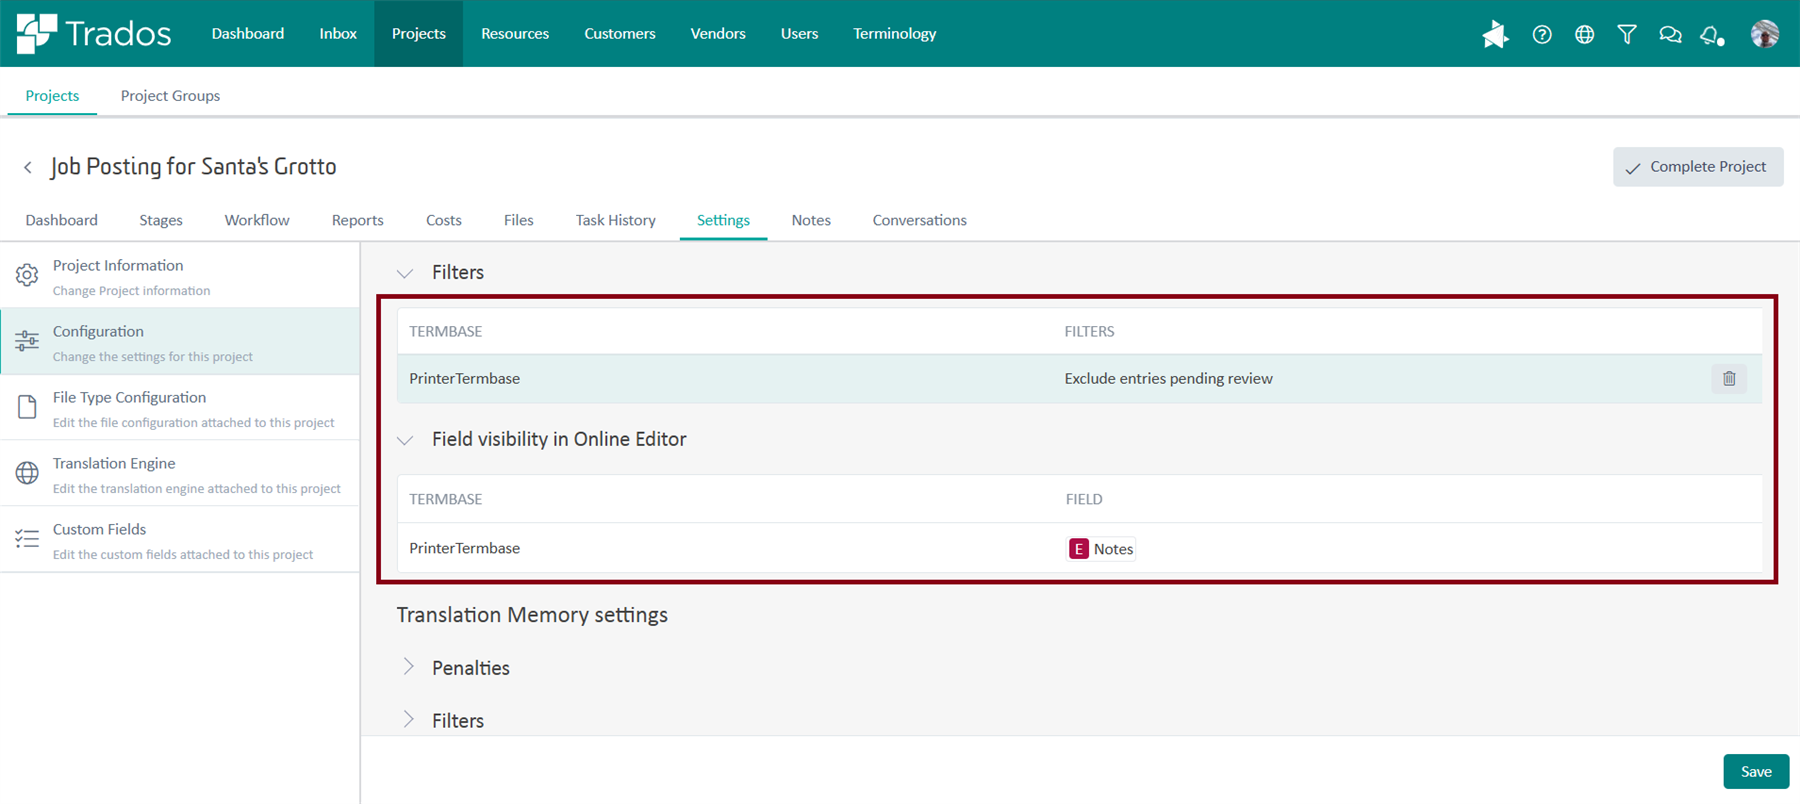1800x804 pixels.
Task: Open the Conversations tab
Action: click(x=920, y=220)
